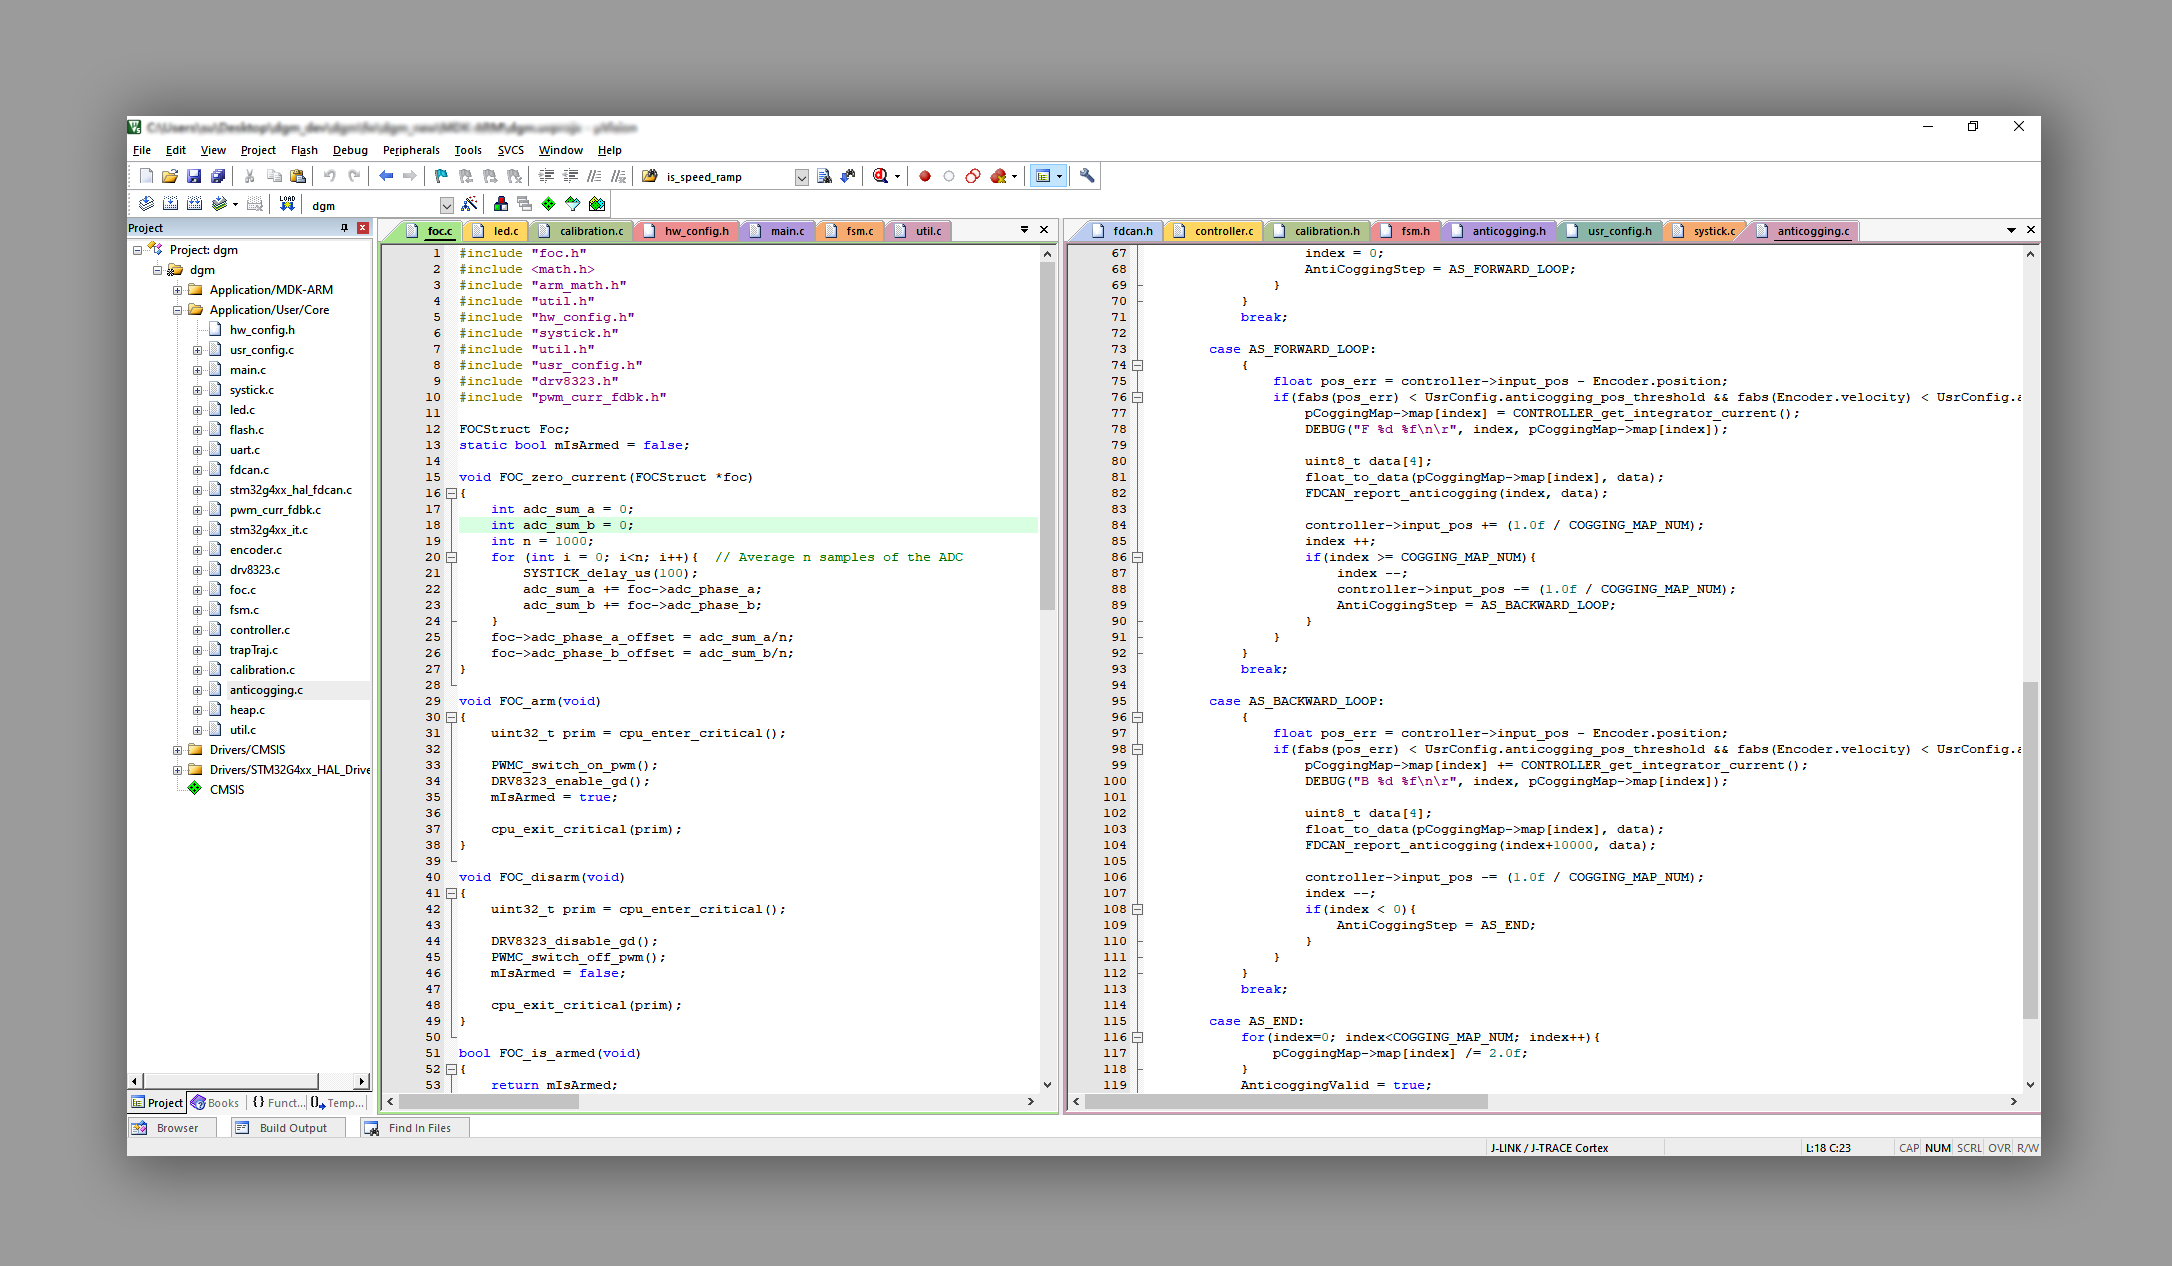Click the Build target toolbar icon
The width and height of the screenshot is (2172, 1266).
tap(170, 204)
